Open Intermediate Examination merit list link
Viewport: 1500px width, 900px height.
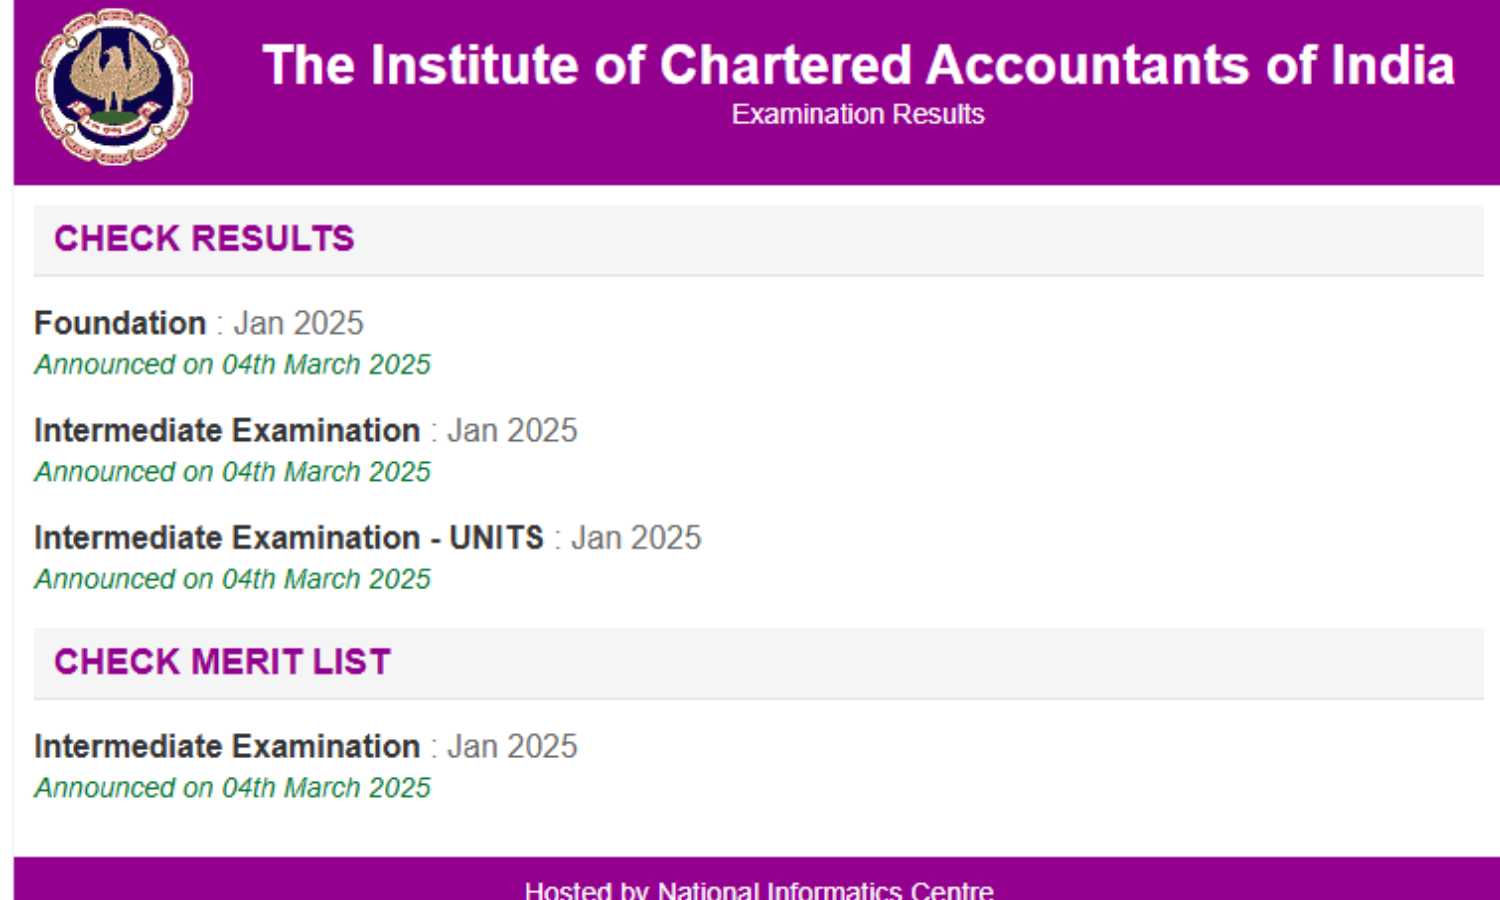[227, 746]
